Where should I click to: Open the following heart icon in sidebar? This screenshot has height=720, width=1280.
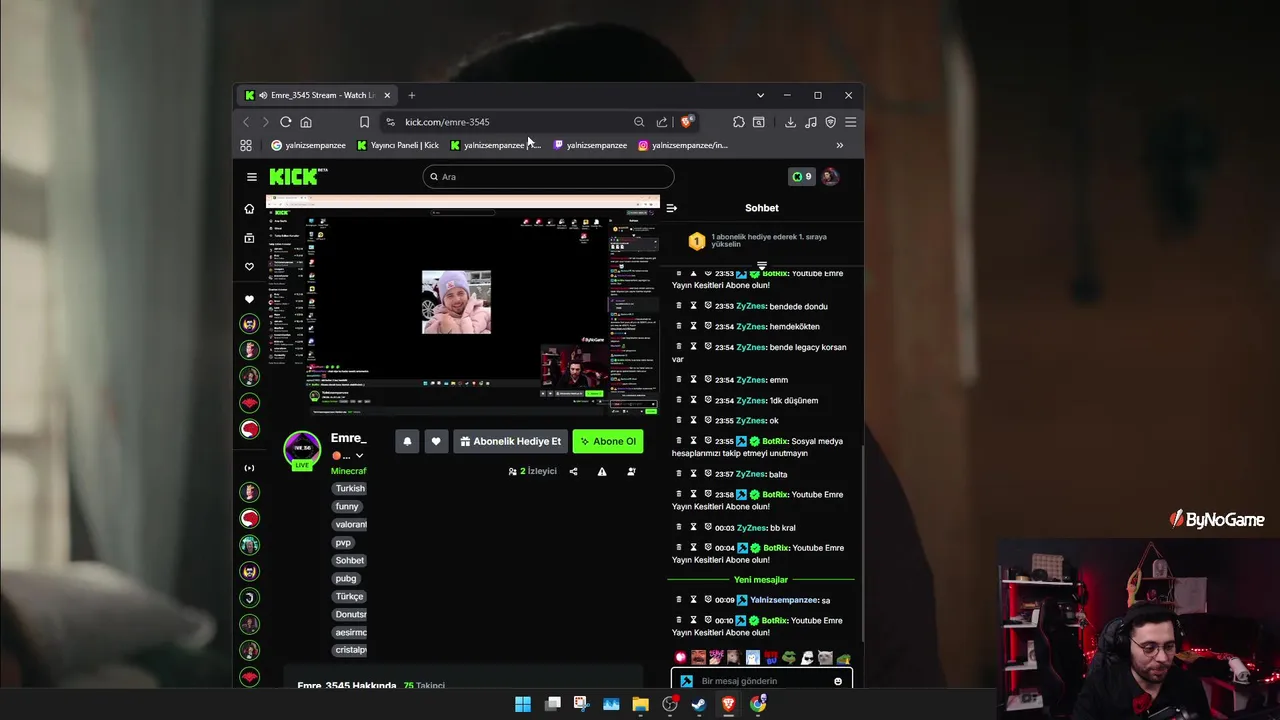point(249,267)
